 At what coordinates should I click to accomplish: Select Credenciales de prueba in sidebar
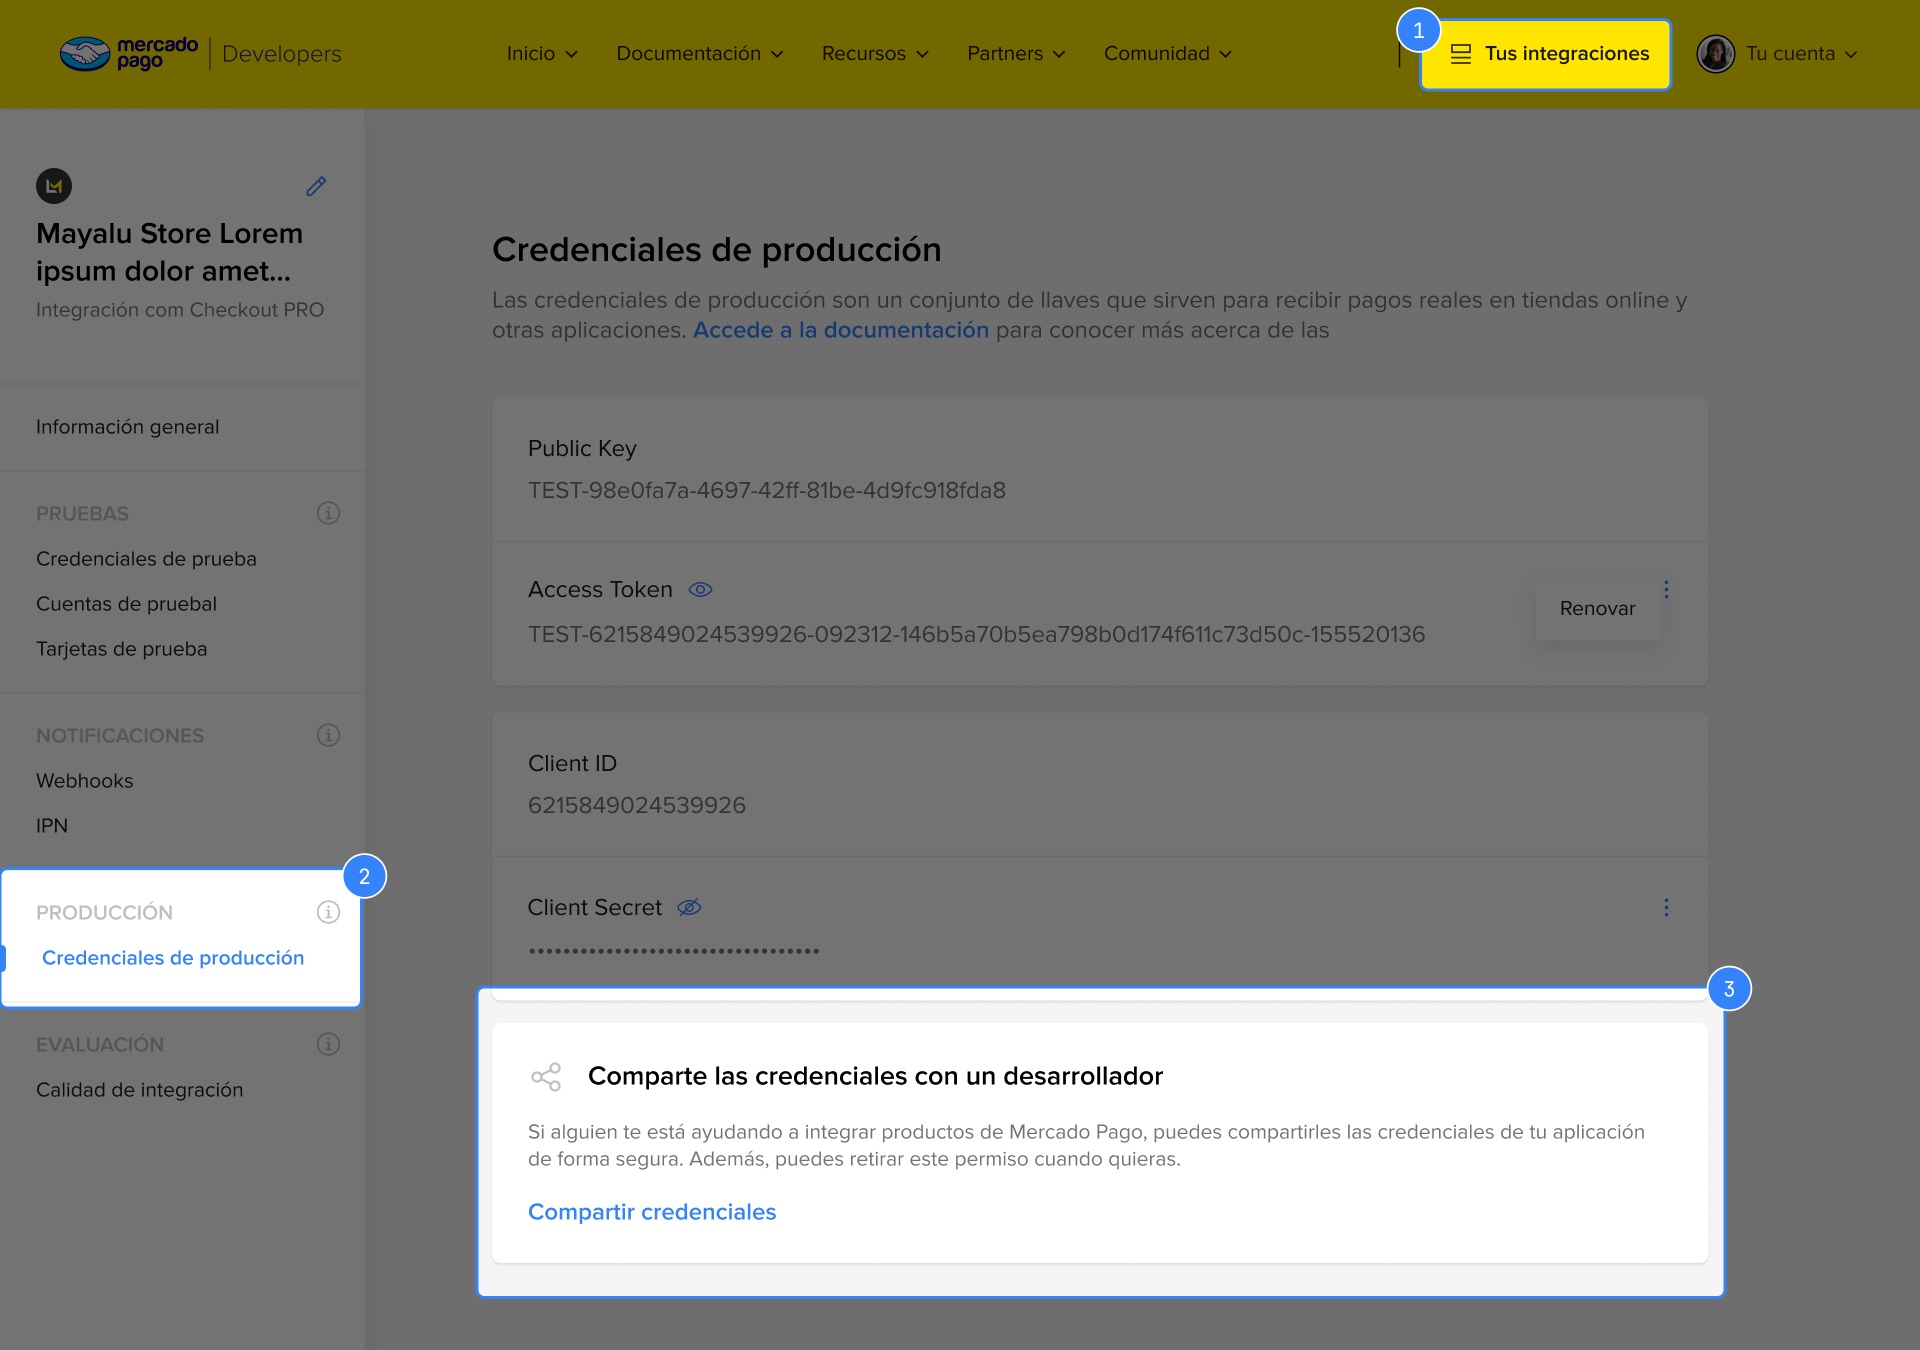click(x=146, y=559)
